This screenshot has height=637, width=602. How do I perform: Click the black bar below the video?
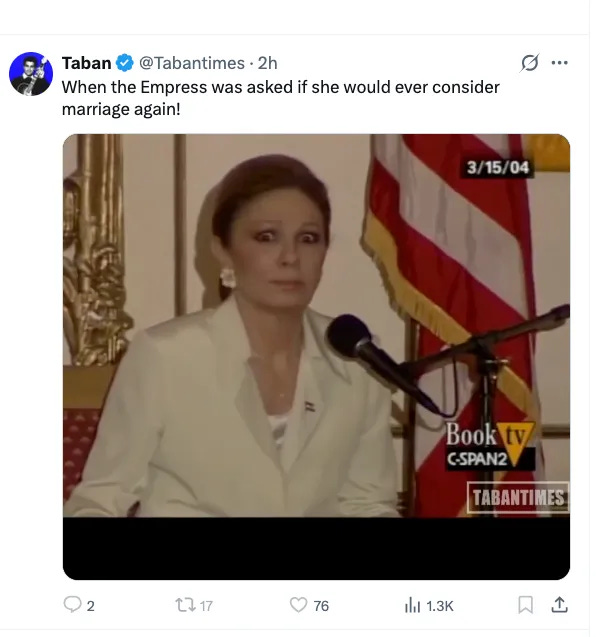tap(316, 548)
